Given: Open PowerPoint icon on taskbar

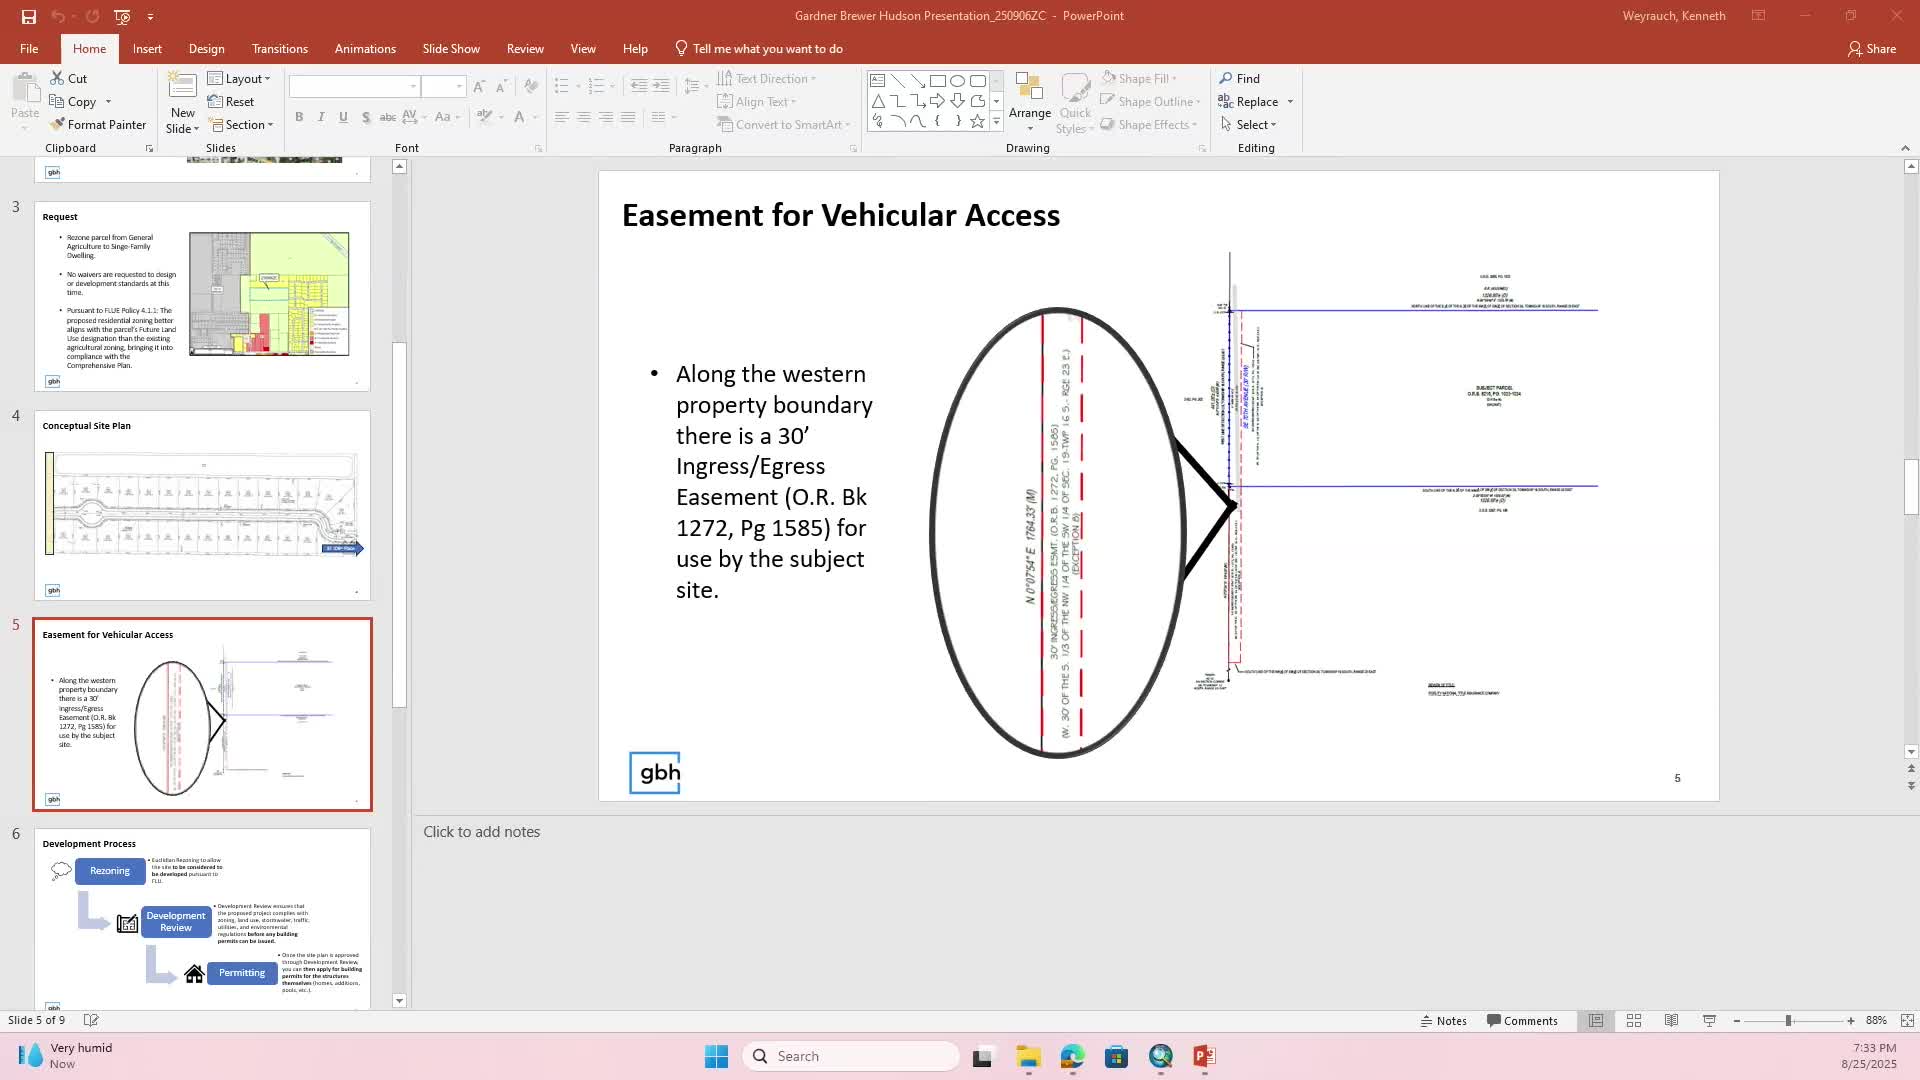Looking at the screenshot, I should tap(1204, 1057).
